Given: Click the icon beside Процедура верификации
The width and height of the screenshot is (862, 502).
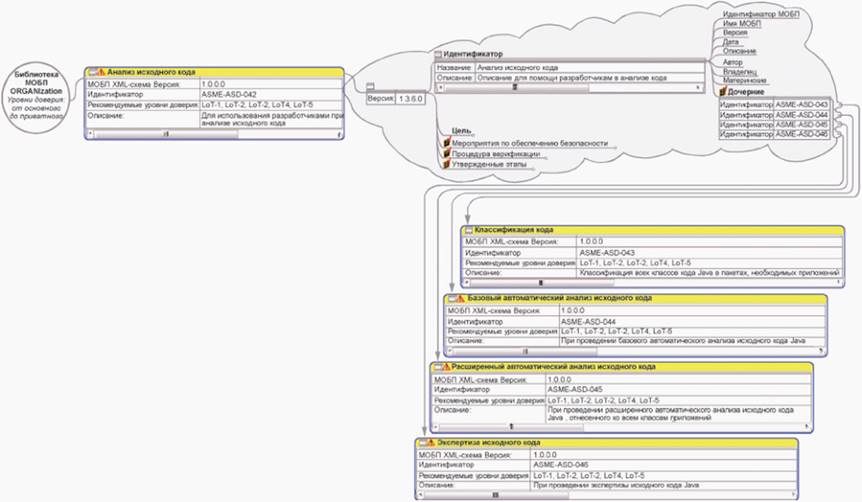Looking at the screenshot, I should (446, 154).
